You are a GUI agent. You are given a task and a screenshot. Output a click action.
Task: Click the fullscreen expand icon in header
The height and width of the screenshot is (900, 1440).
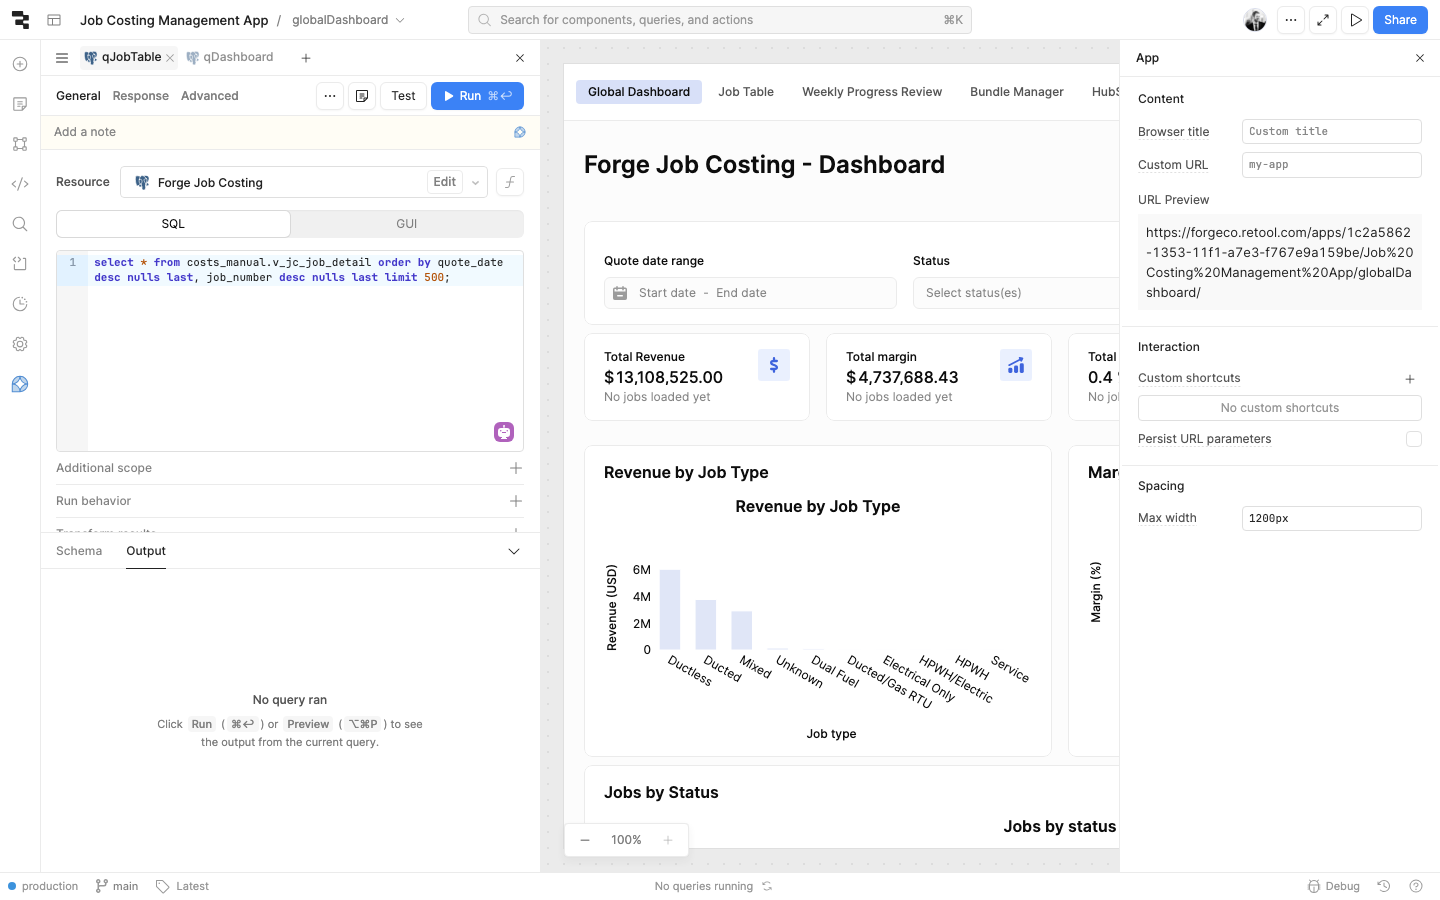tap(1323, 20)
